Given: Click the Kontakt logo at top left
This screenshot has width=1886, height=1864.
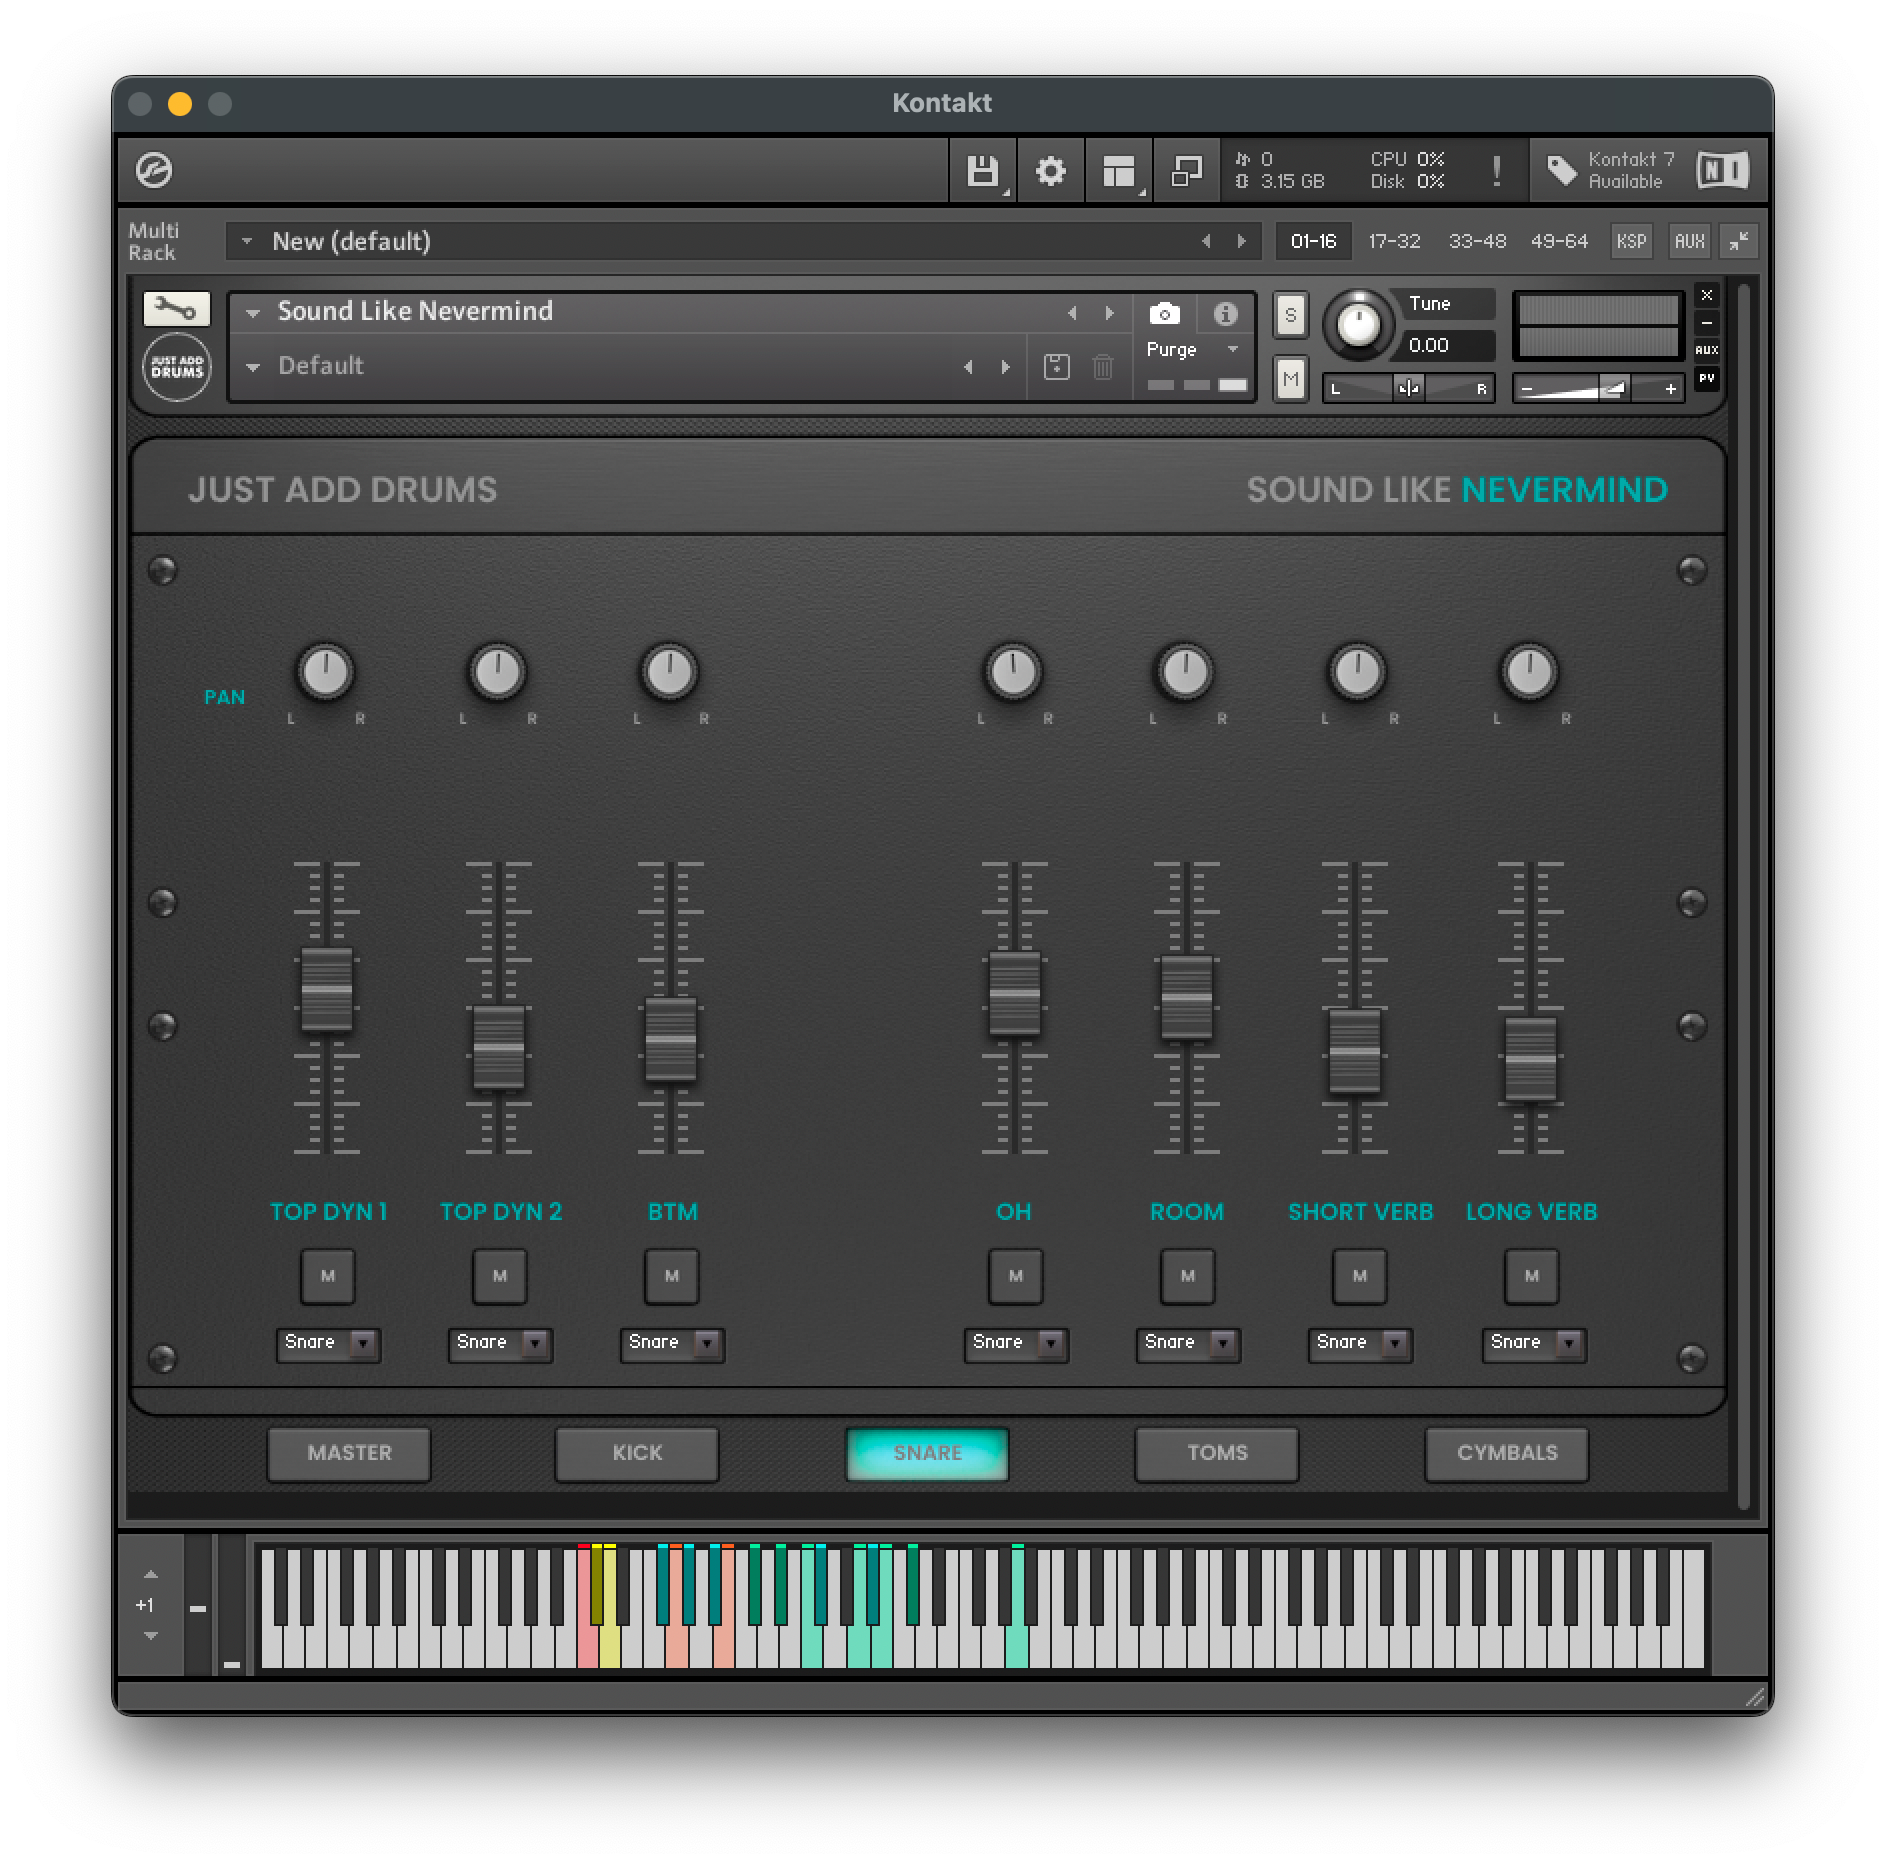Looking at the screenshot, I should point(154,170).
